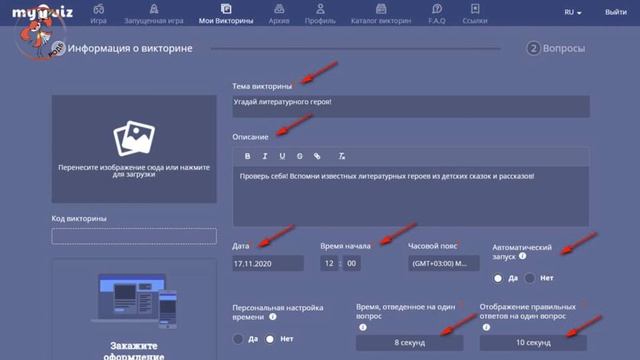Click the Информация о викторине step heading
This screenshot has width=640, height=360.
coord(130,48)
